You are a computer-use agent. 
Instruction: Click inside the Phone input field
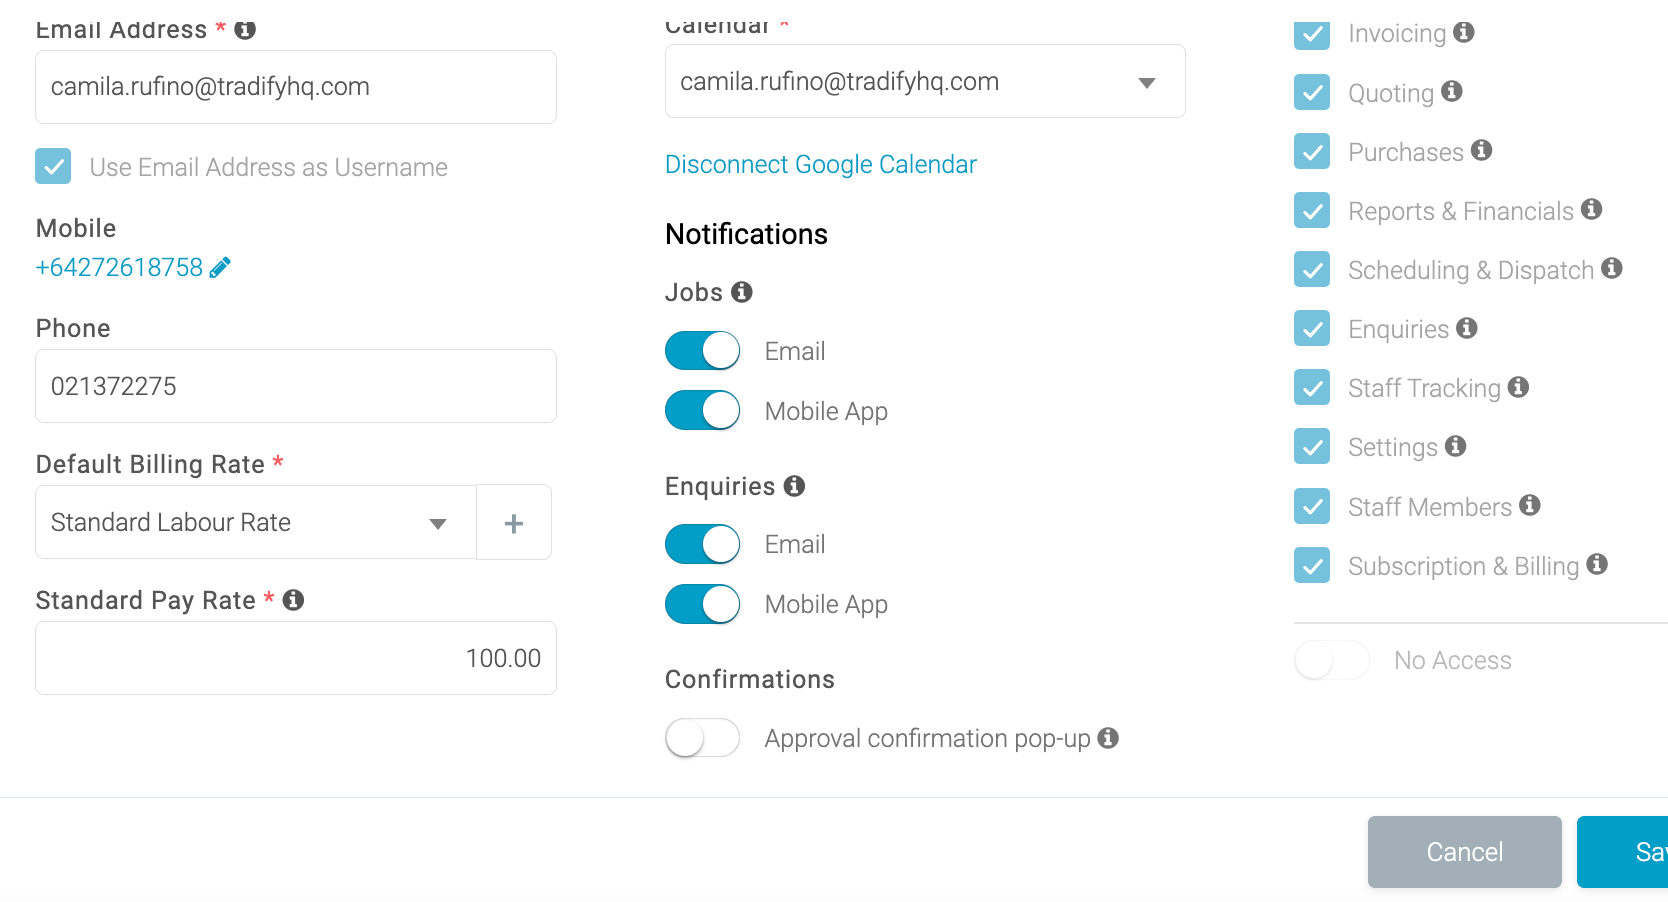295,386
